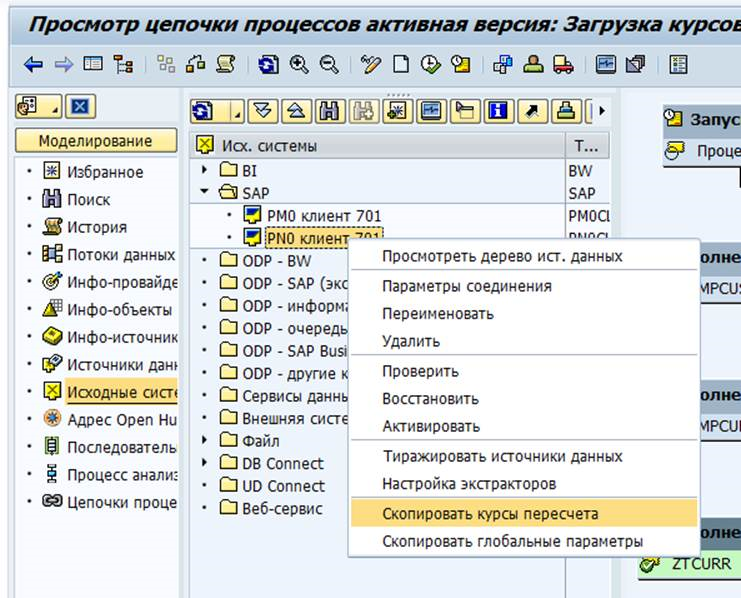Click the zoom in magnifier icon
The image size is (741, 598).
299,64
